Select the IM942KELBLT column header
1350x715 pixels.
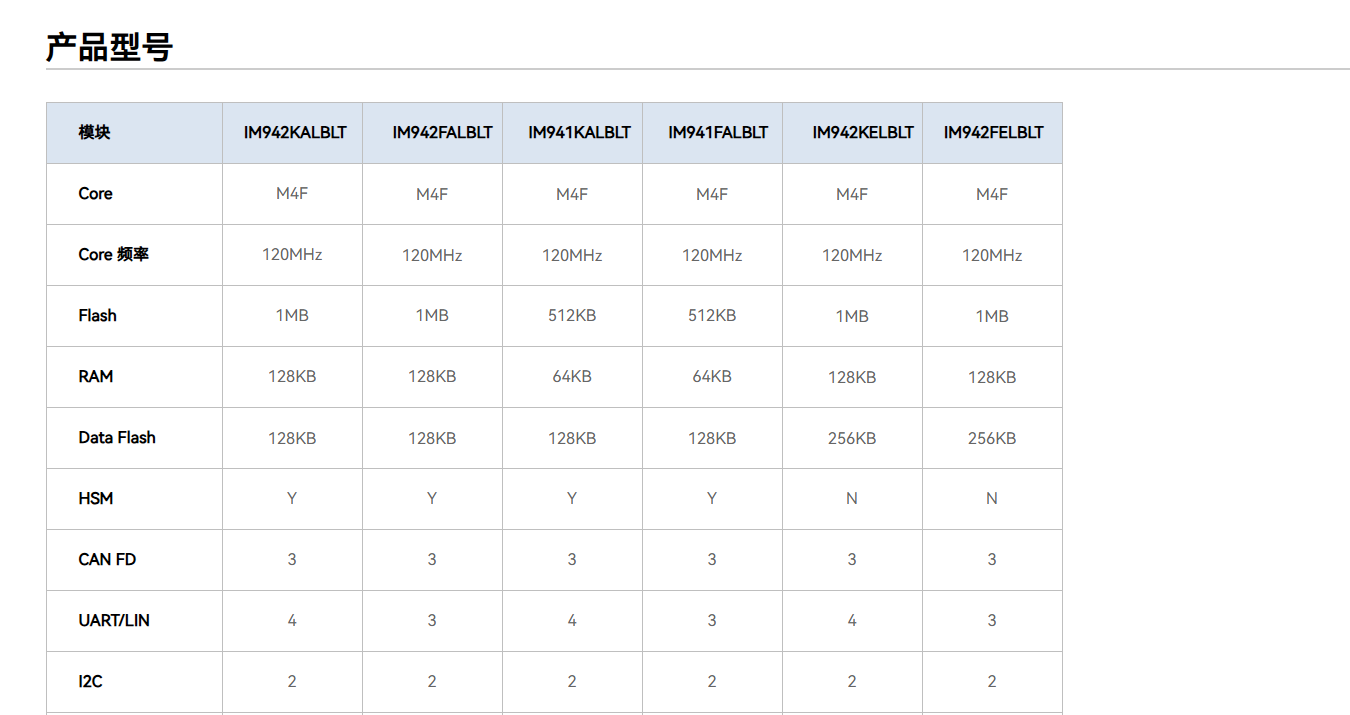862,132
